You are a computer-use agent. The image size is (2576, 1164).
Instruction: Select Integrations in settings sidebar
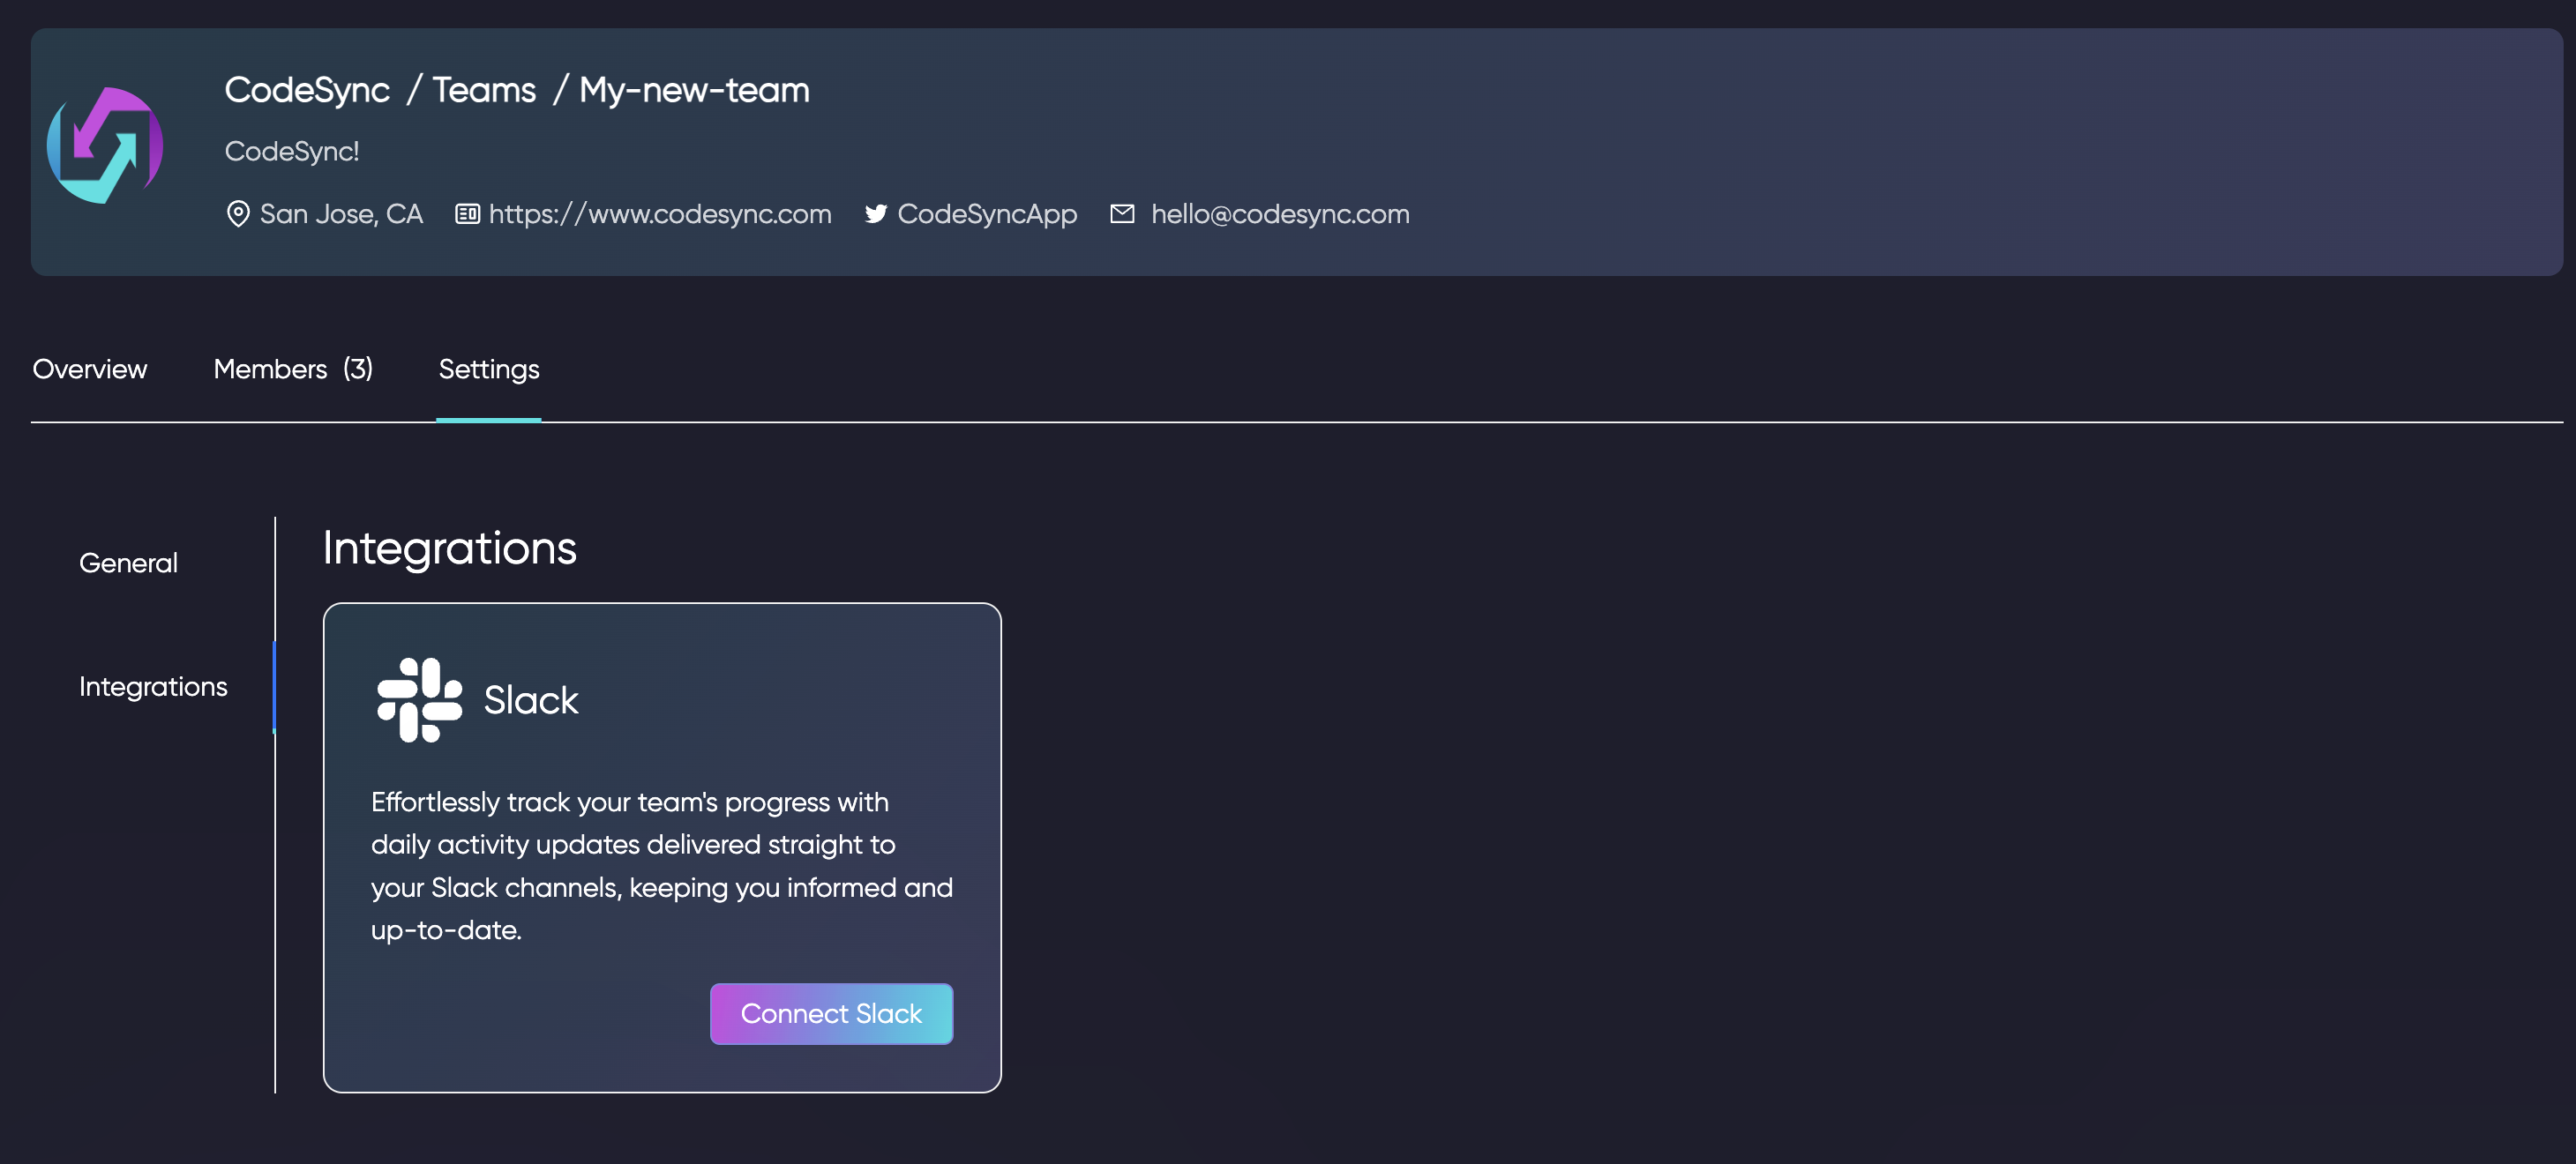click(x=153, y=687)
